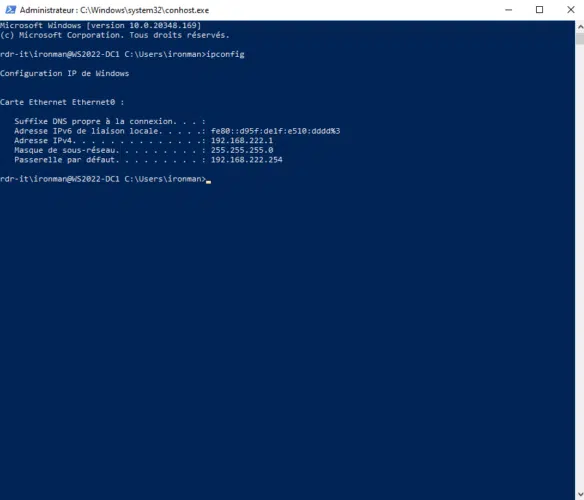This screenshot has width=584, height=500.
Task: Click the subnet mask value 255.255.255.0
Action: 242,150
